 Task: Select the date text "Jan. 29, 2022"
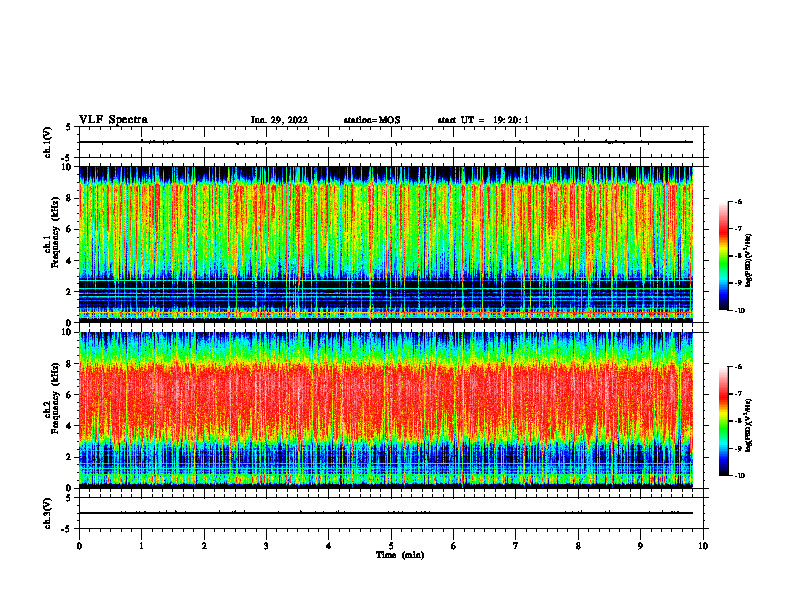[x=279, y=120]
